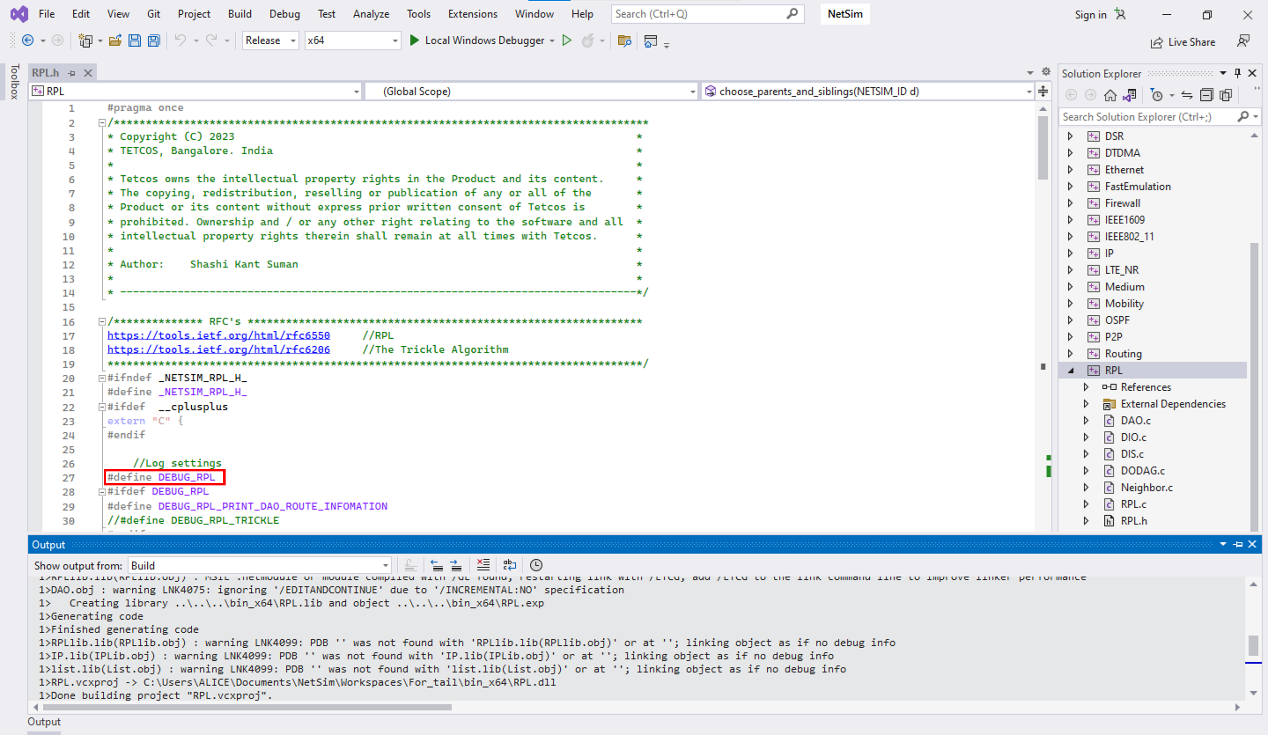Click Collapse All in Solution Explorer
Viewport: 1268px width, 735px height.
click(1206, 95)
